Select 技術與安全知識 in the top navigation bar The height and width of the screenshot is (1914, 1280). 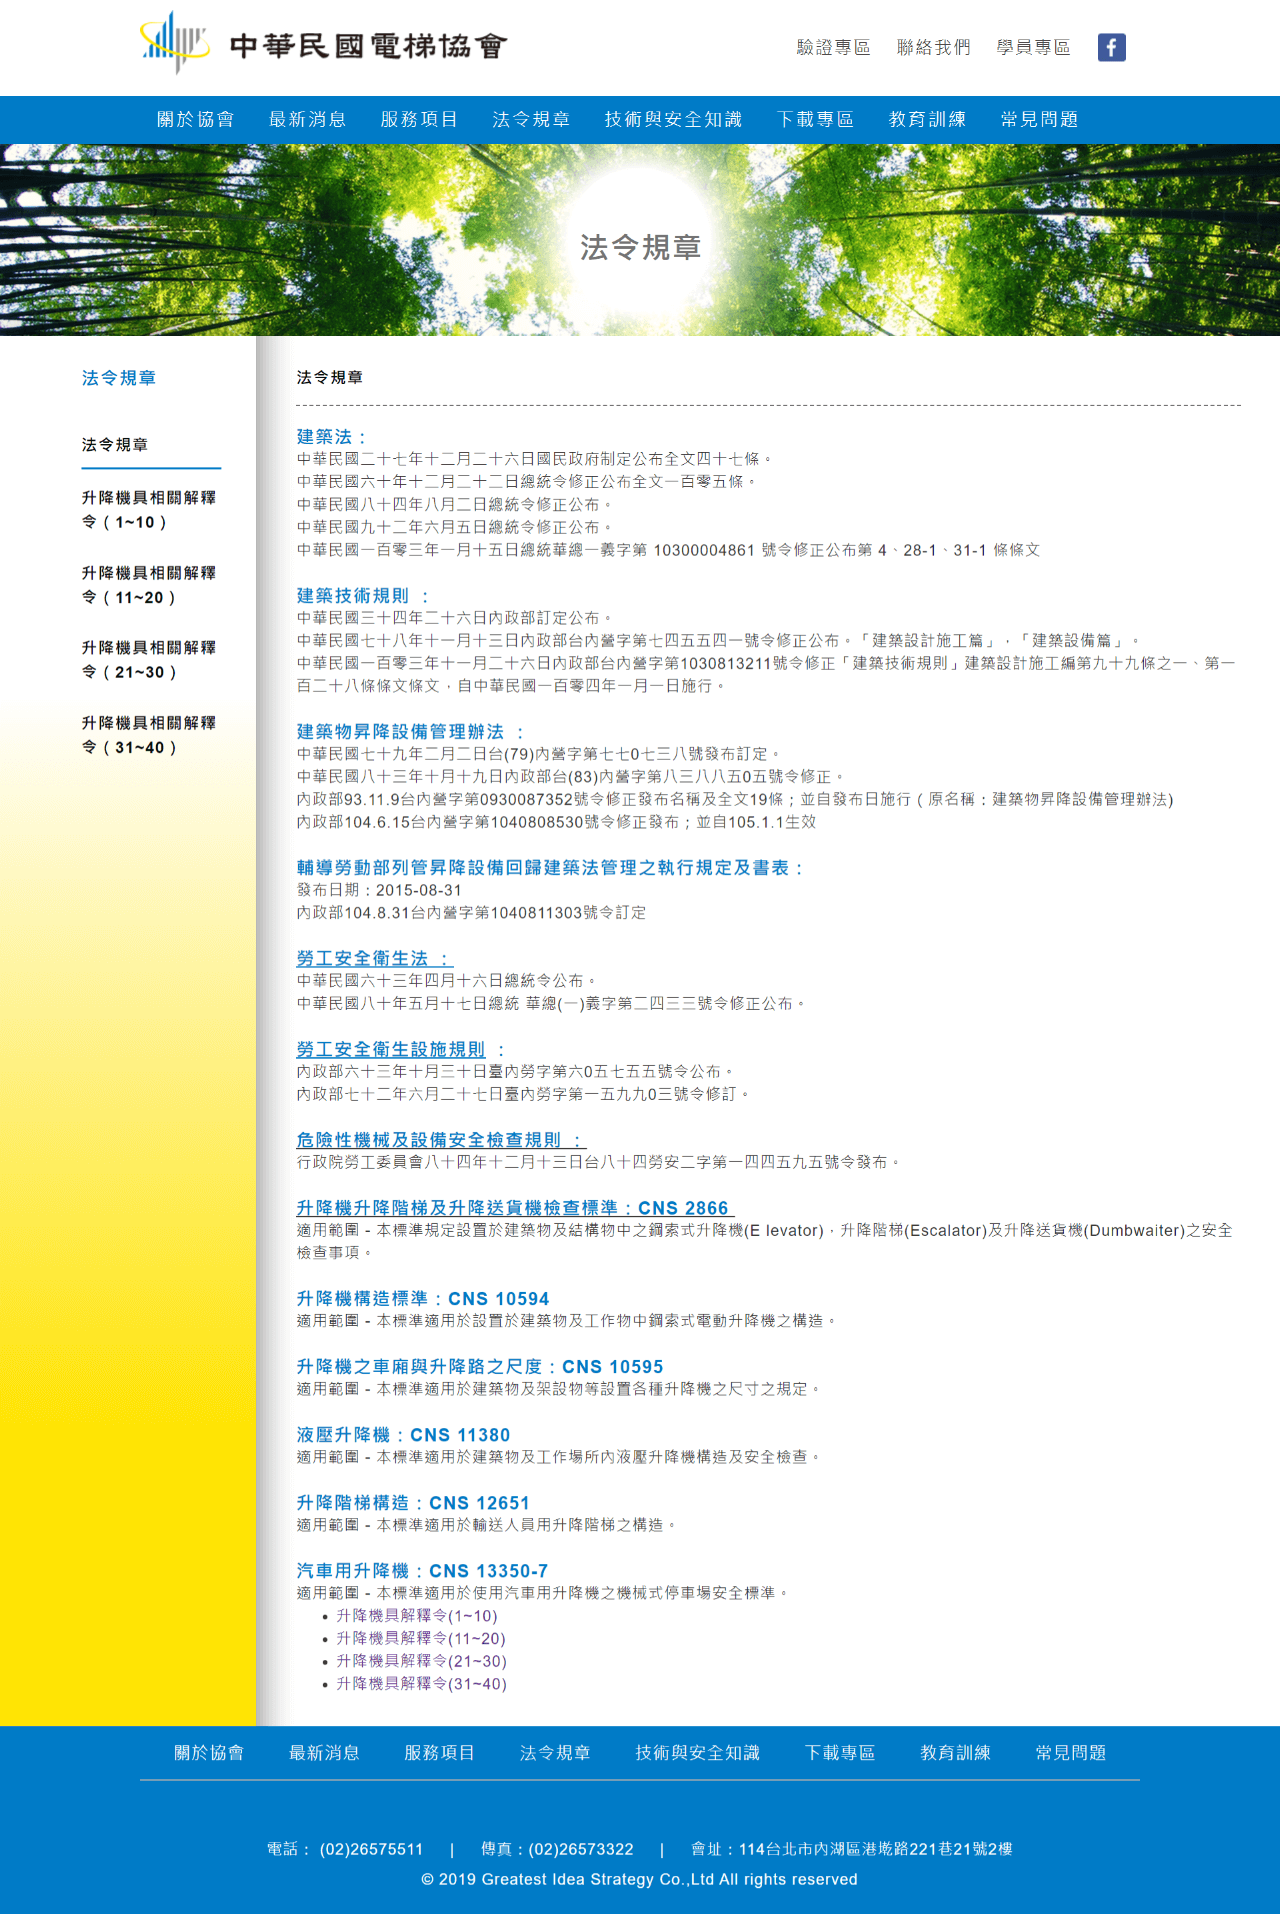click(674, 119)
